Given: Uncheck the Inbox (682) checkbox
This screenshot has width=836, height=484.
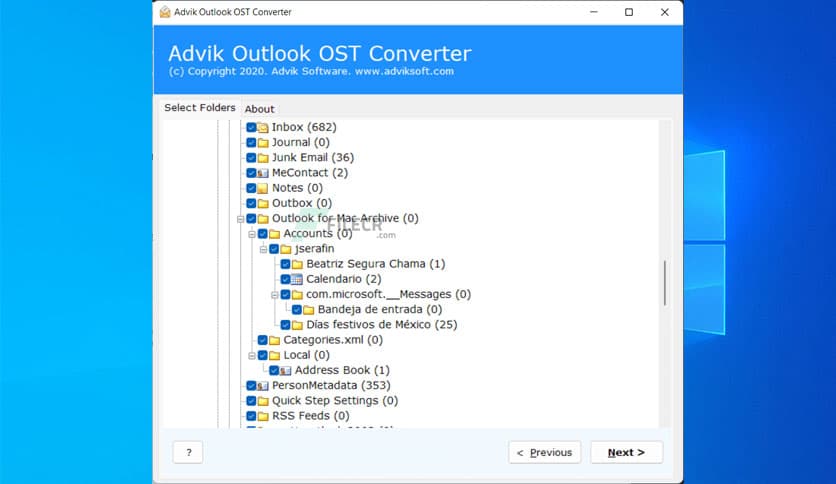Looking at the screenshot, I should click(x=251, y=127).
